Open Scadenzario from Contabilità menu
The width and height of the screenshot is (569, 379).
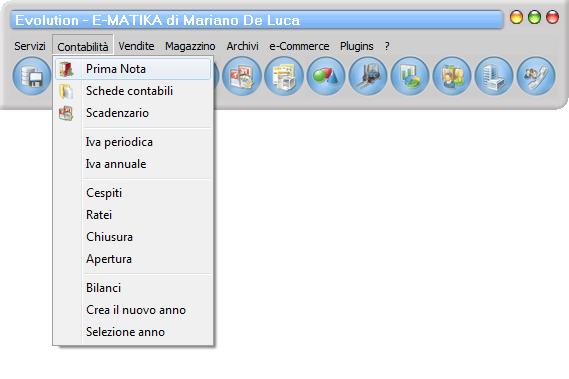133,113
